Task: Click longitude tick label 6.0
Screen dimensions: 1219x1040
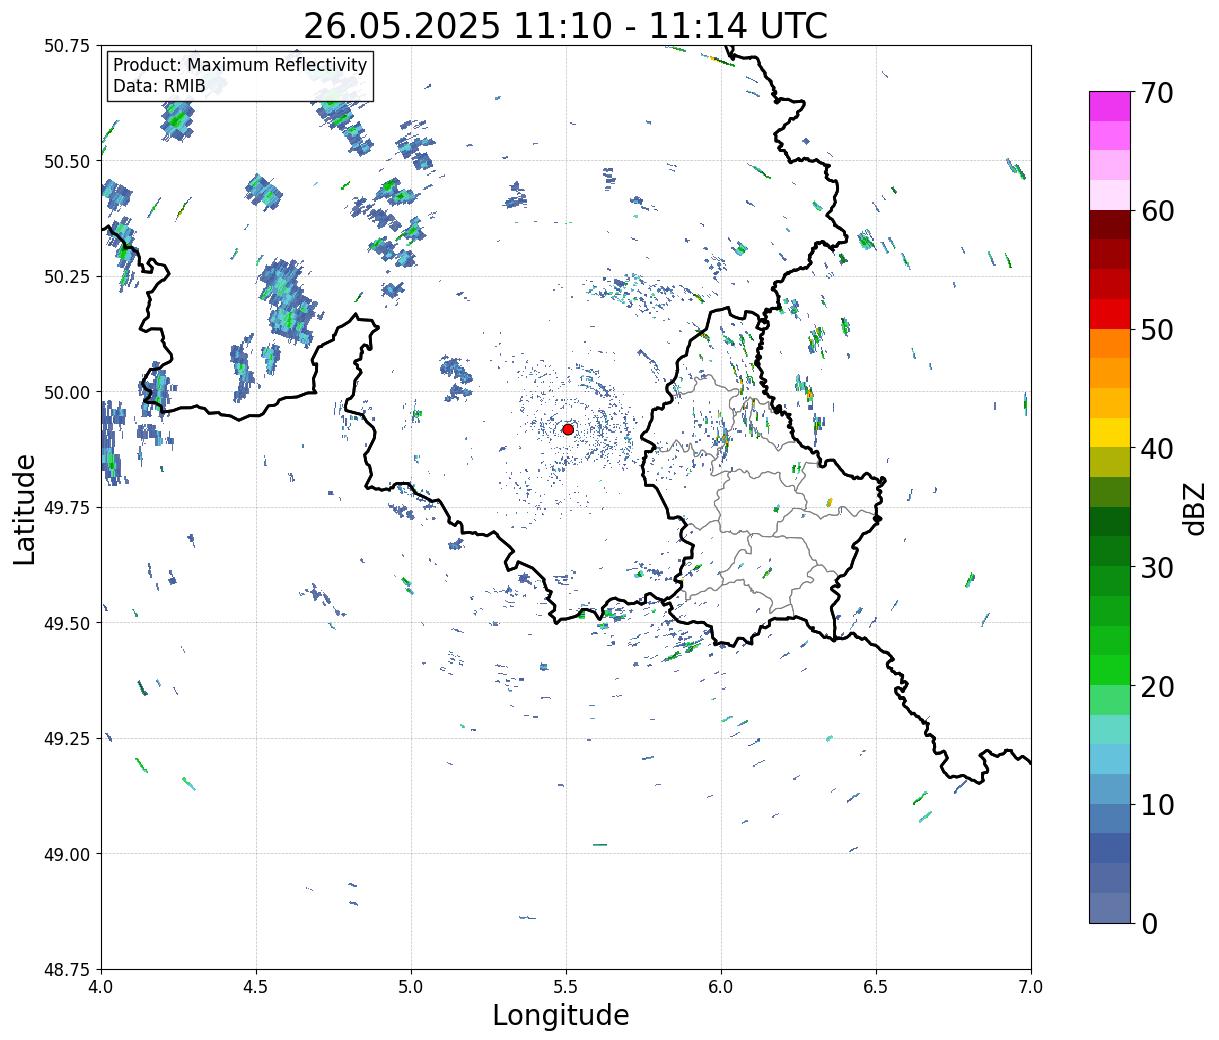Action: pyautogui.click(x=721, y=987)
